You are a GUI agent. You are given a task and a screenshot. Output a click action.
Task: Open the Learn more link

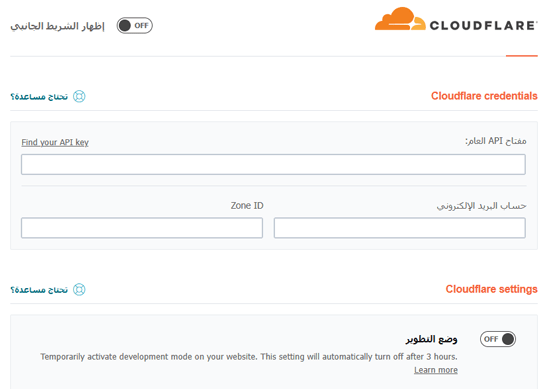436,370
